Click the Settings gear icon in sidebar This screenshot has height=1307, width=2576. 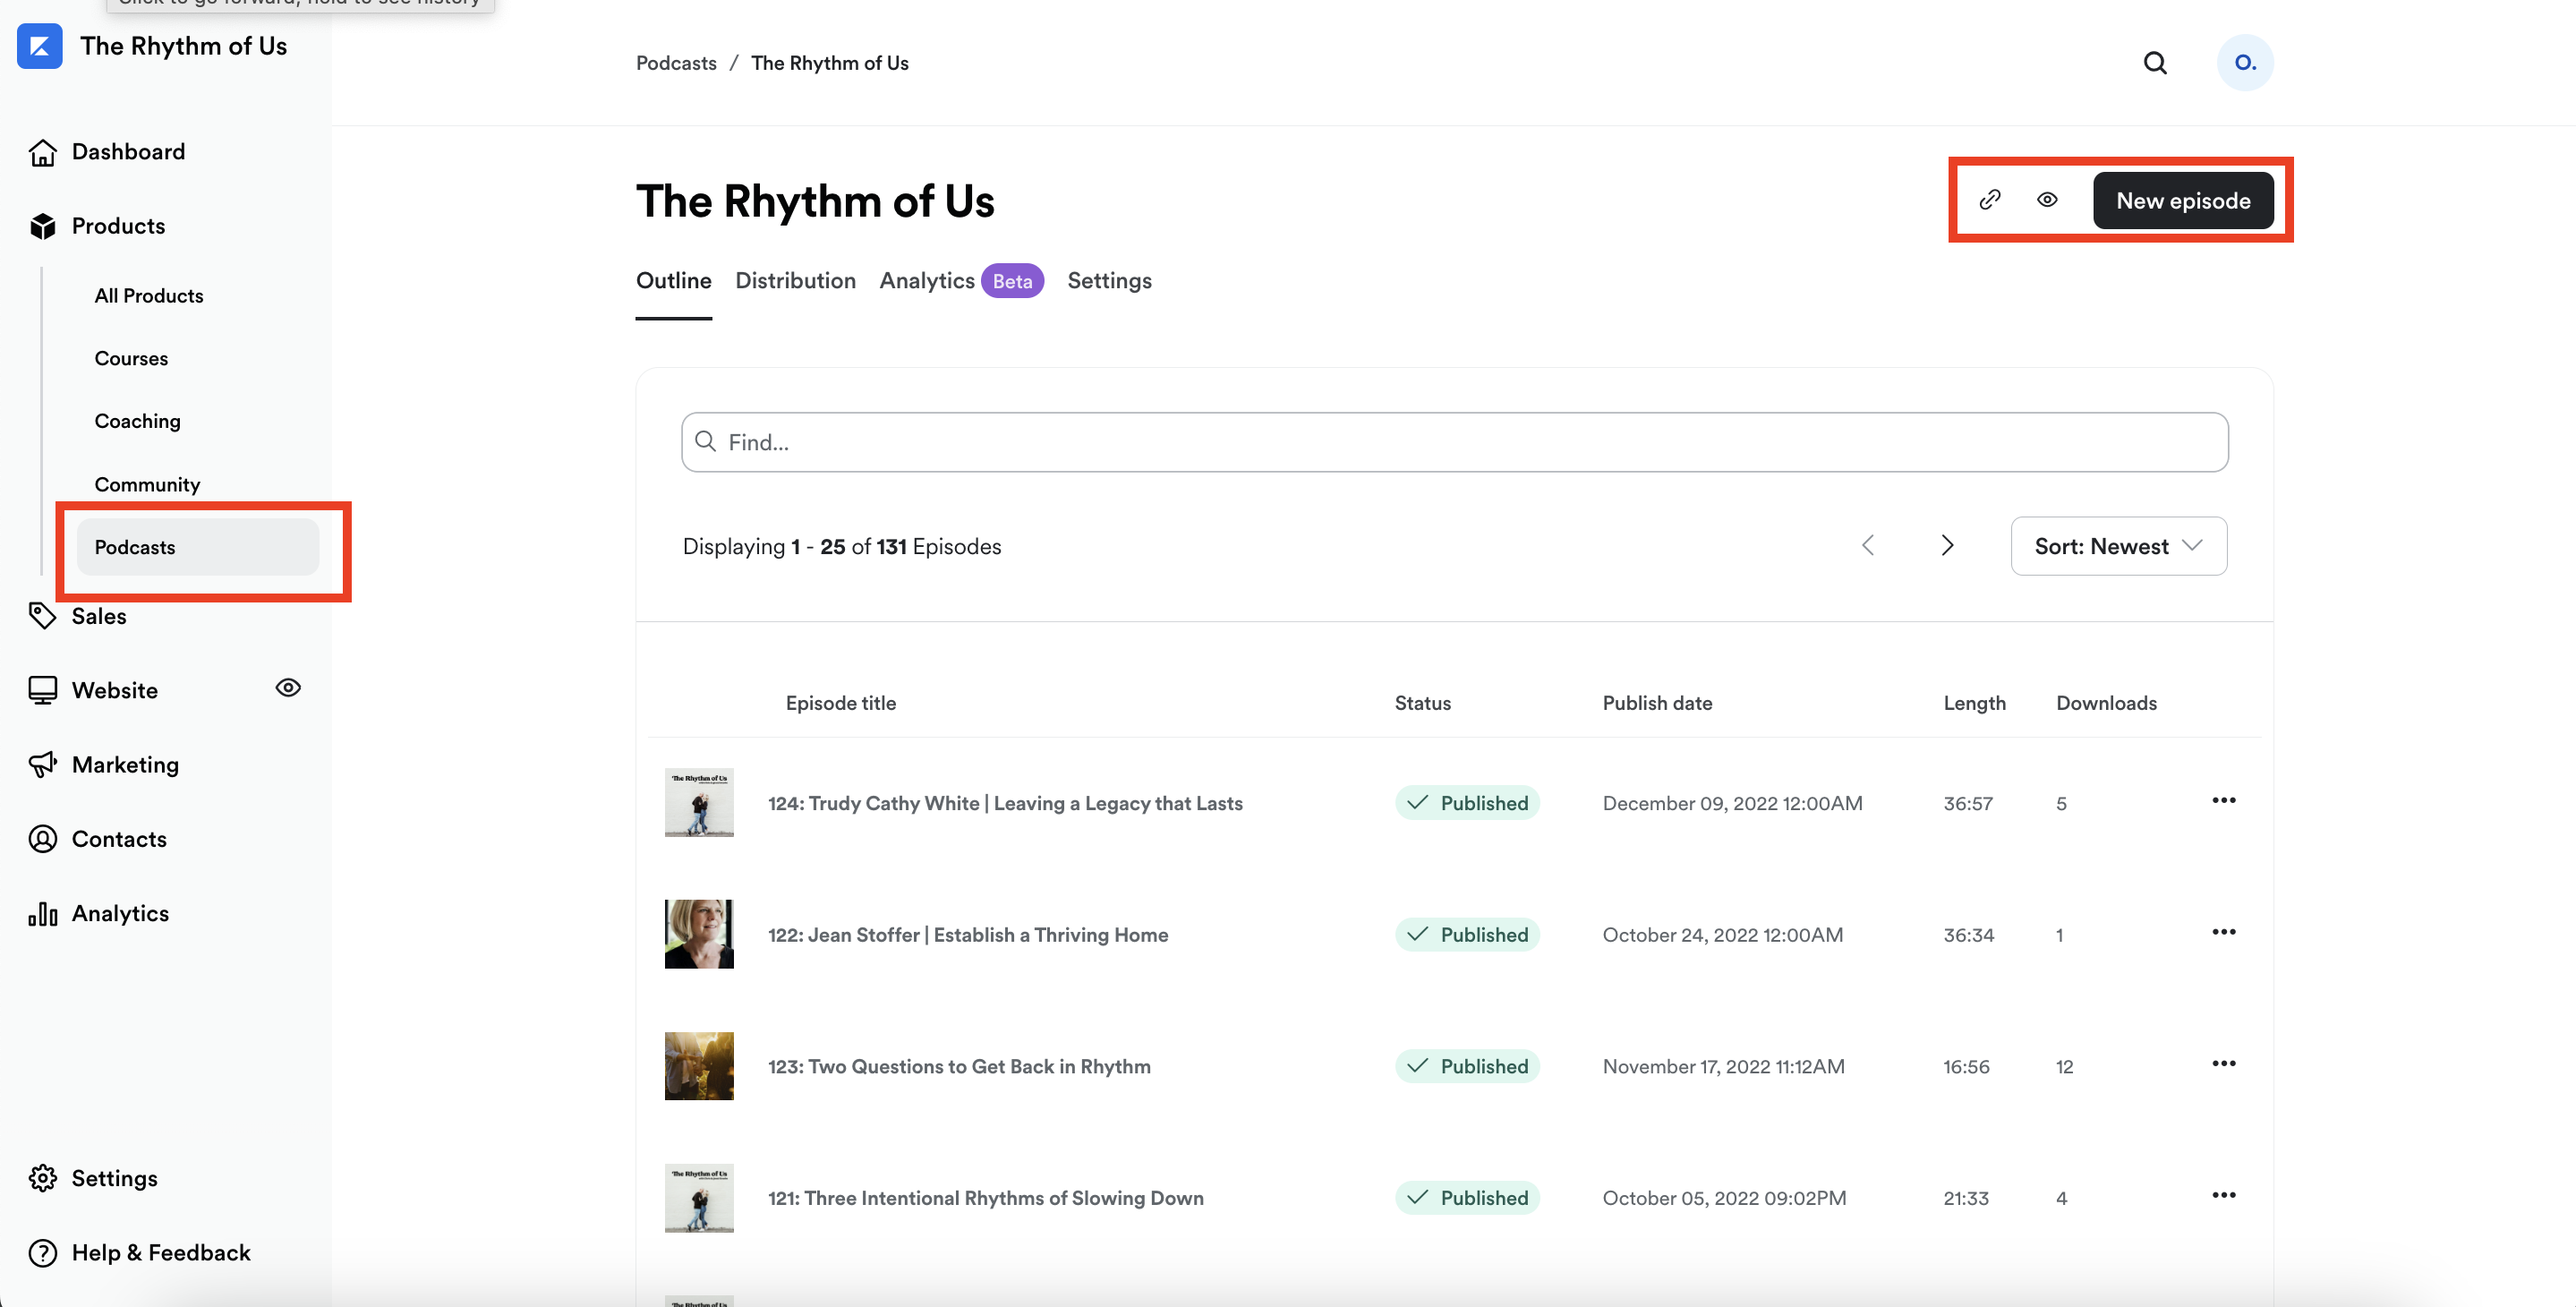click(42, 1178)
